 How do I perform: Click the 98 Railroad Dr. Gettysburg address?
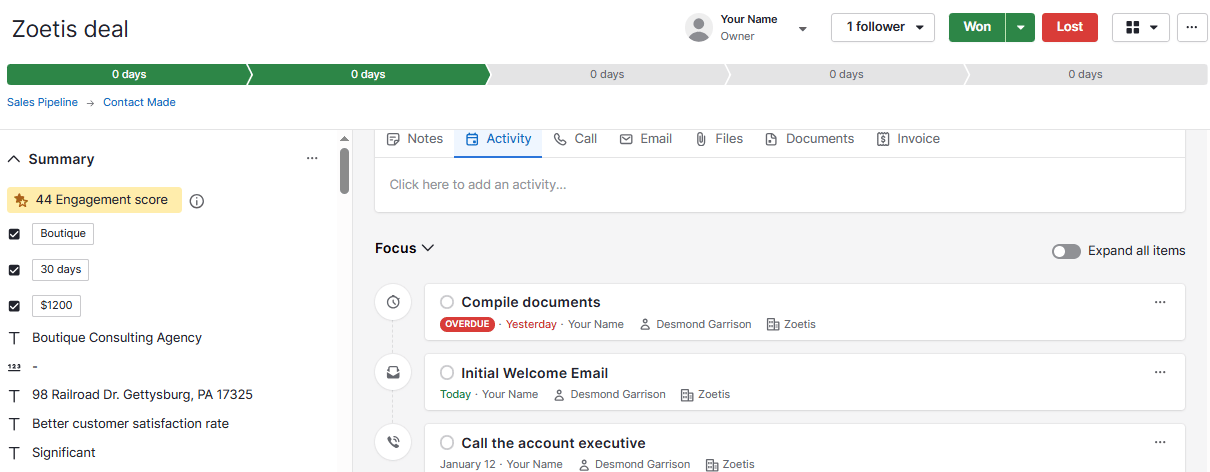pyautogui.click(x=142, y=395)
